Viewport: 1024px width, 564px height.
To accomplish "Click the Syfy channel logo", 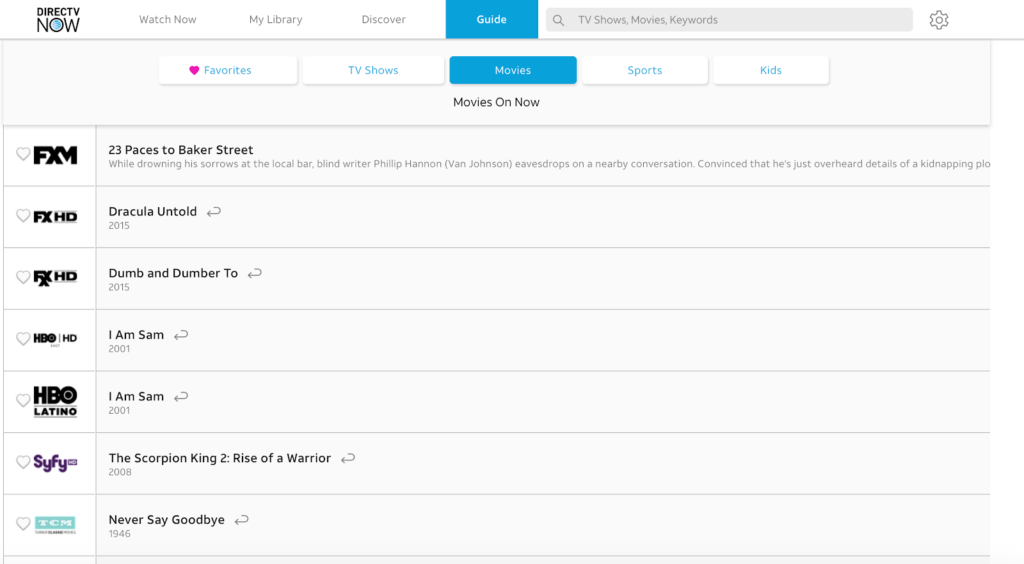I will (56, 463).
